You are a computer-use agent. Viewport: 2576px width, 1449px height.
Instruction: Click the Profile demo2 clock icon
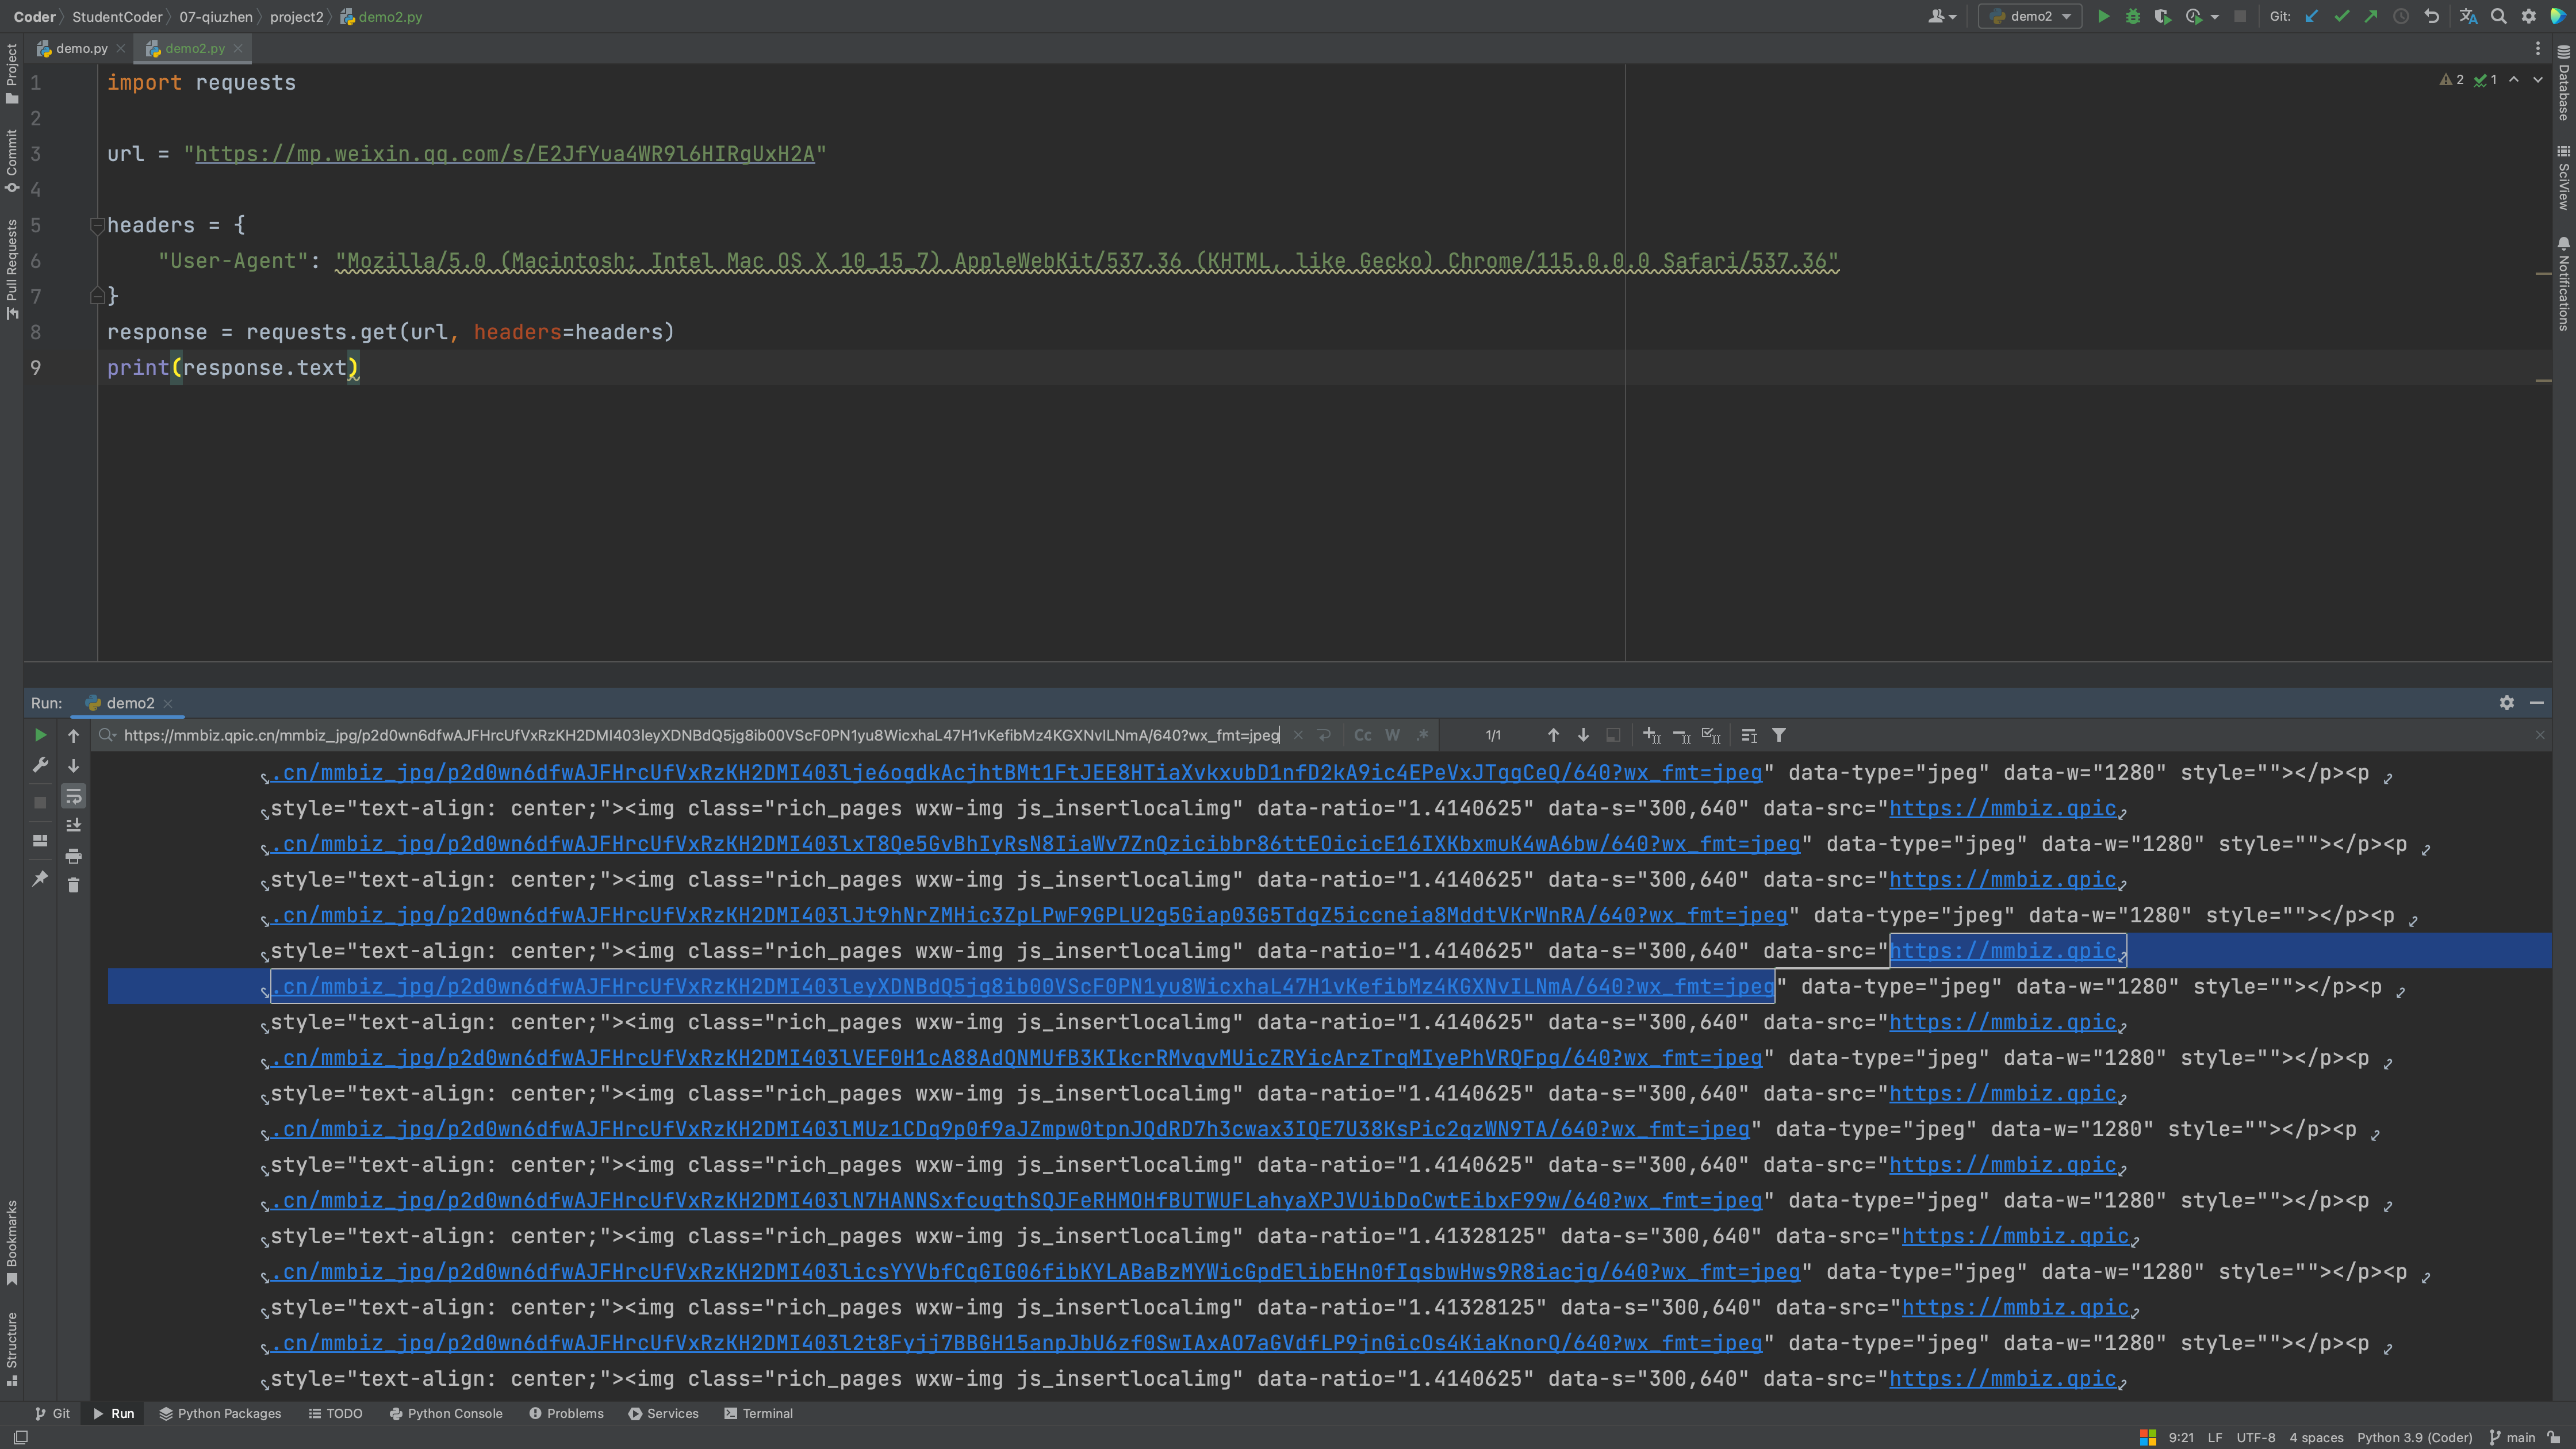pos(2193,16)
